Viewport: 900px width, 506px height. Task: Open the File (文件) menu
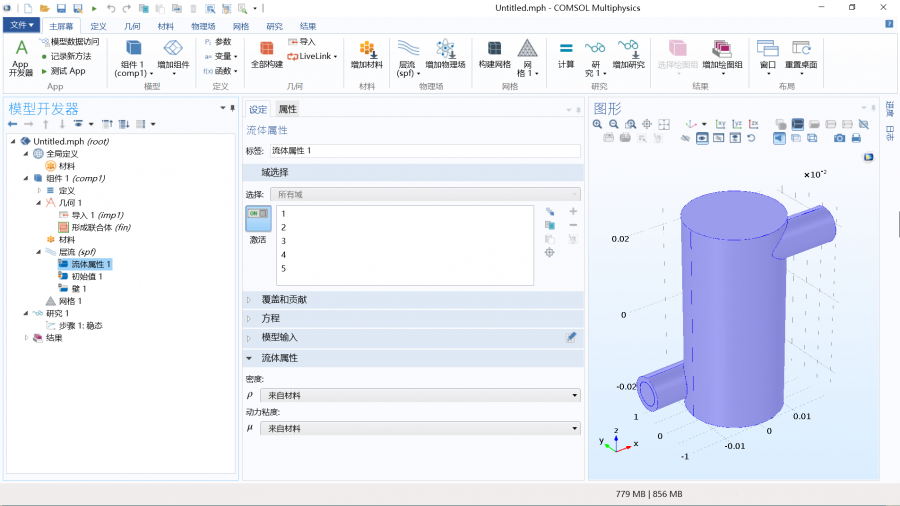tap(22, 25)
